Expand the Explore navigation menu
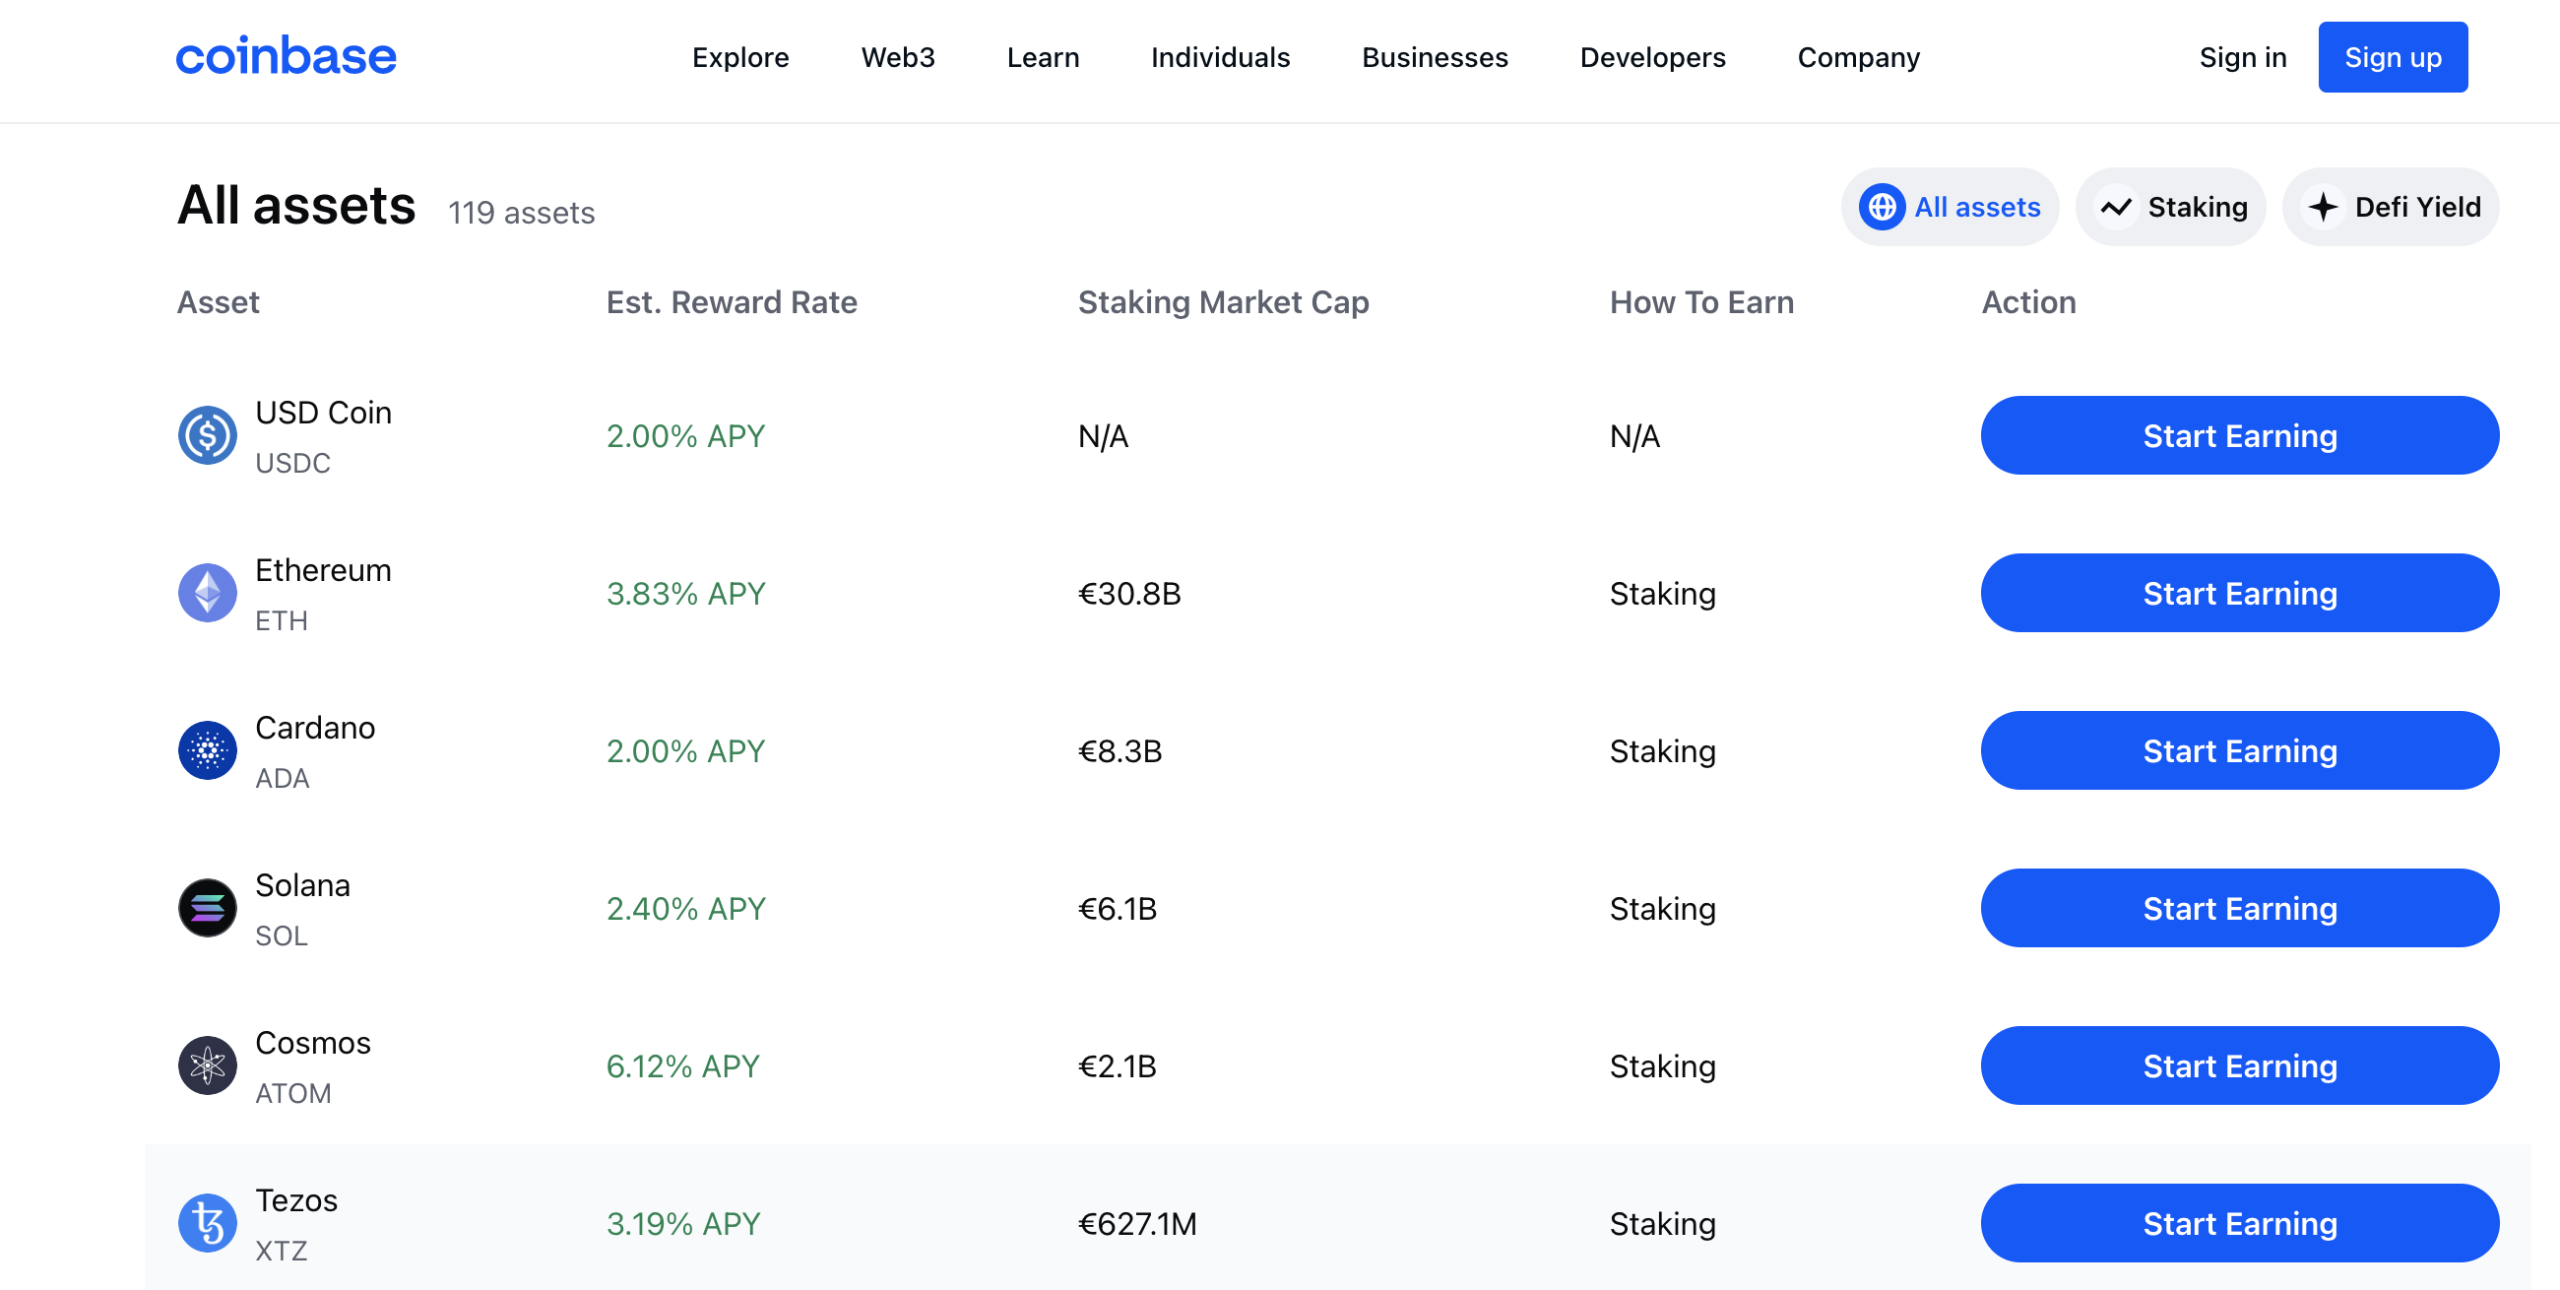This screenshot has width=2560, height=1290. point(742,56)
